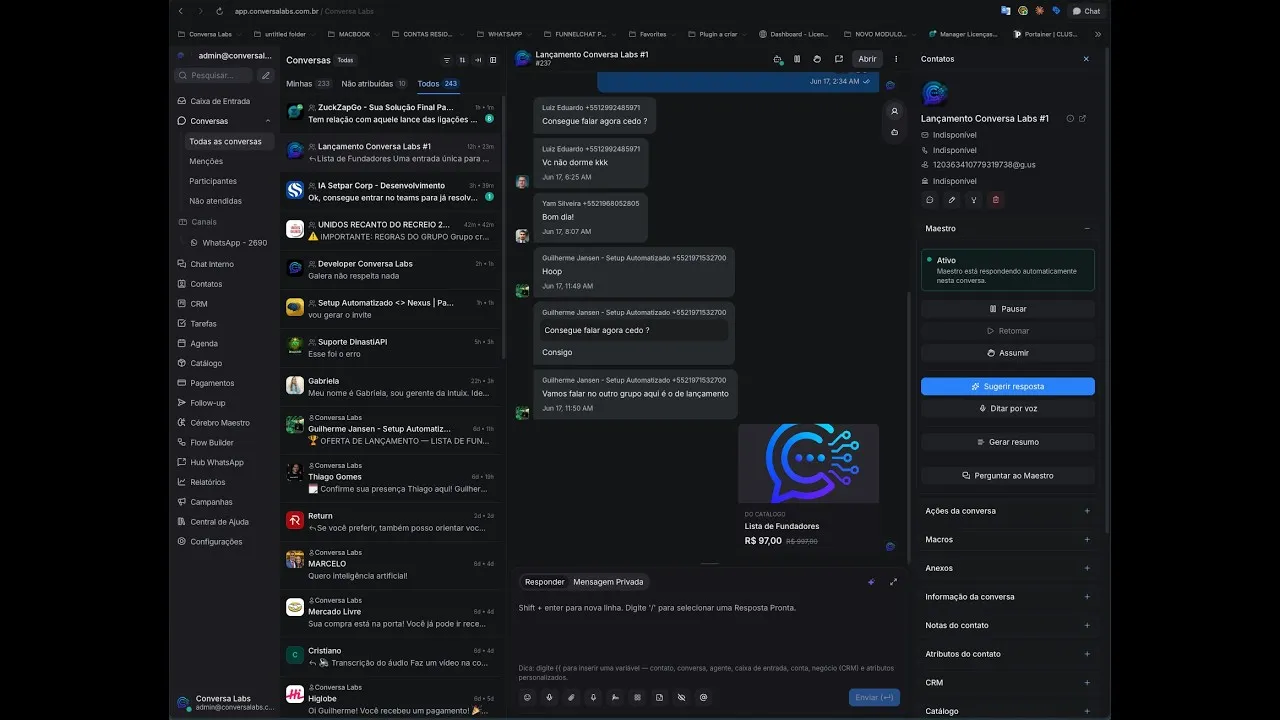This screenshot has height=720, width=1280.
Task: Click the share conversation icon in header
Action: tap(838, 59)
